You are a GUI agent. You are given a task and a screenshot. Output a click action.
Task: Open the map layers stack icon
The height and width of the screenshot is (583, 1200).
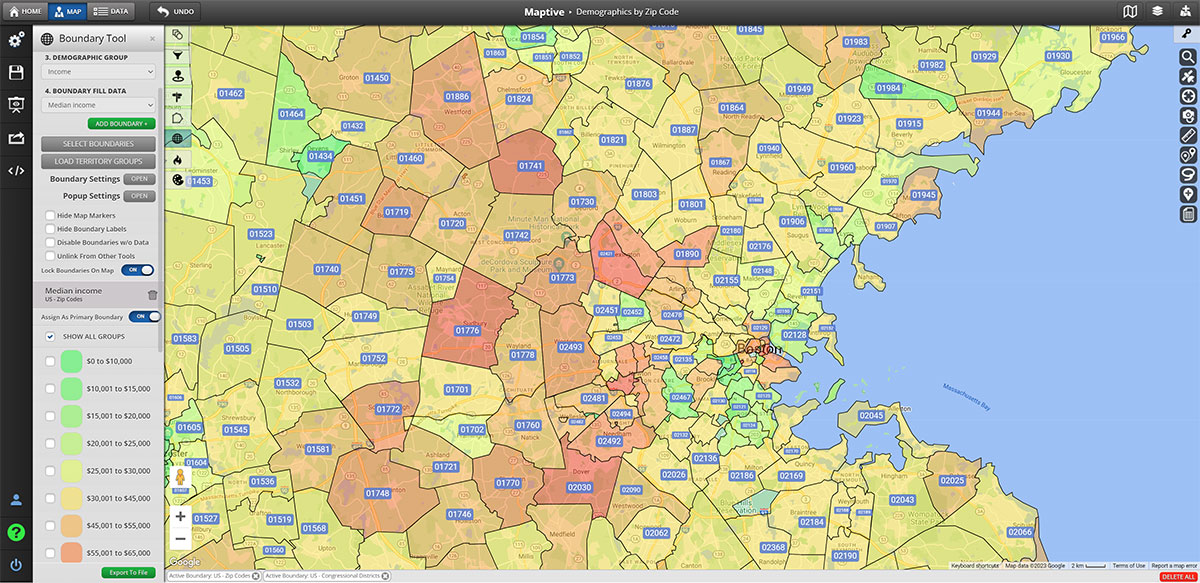(x=1157, y=12)
